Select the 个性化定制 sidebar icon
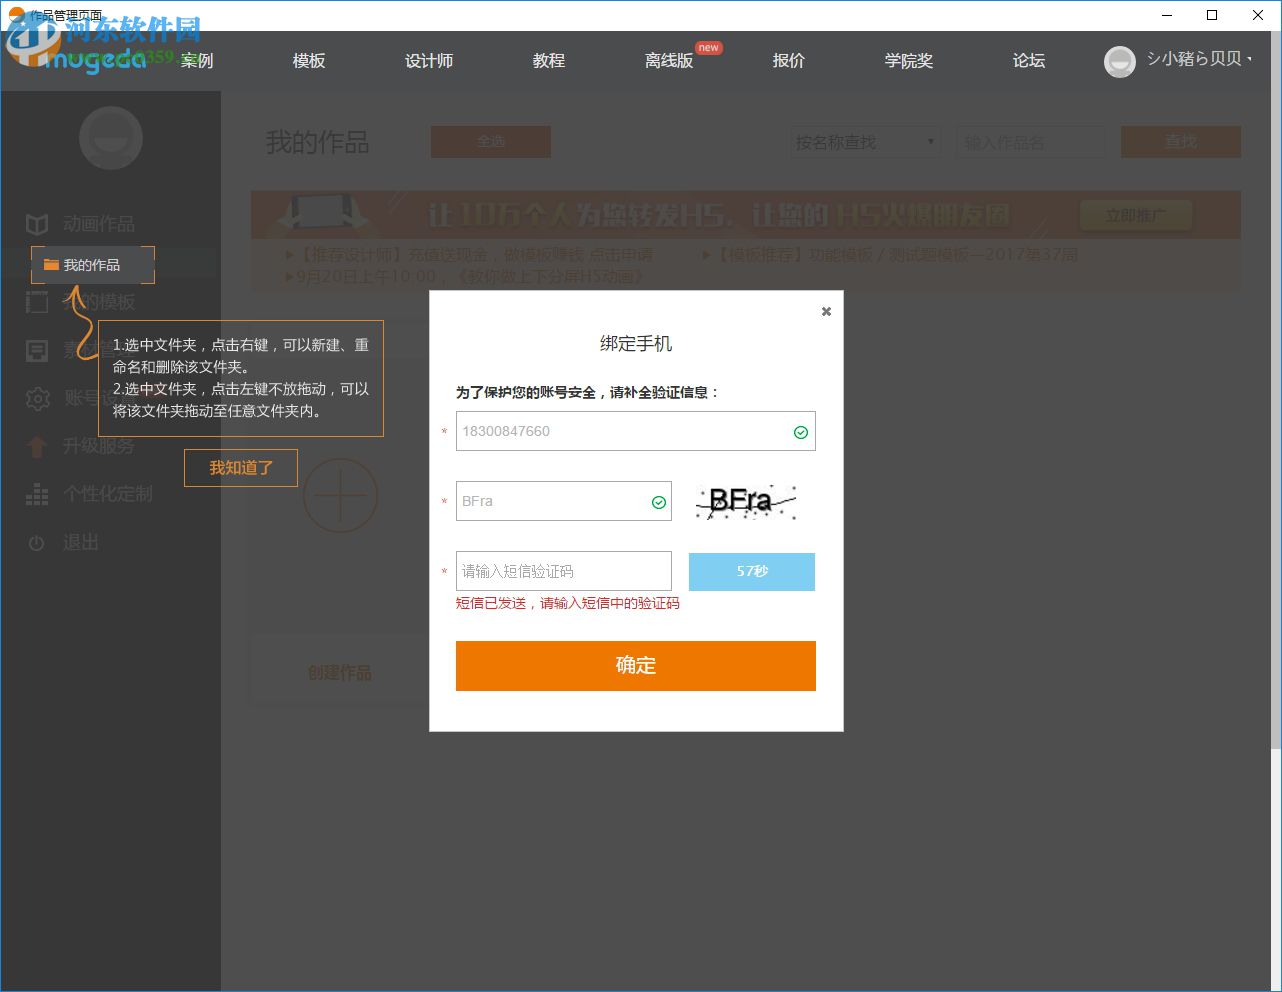This screenshot has height=992, width=1282. tap(37, 495)
